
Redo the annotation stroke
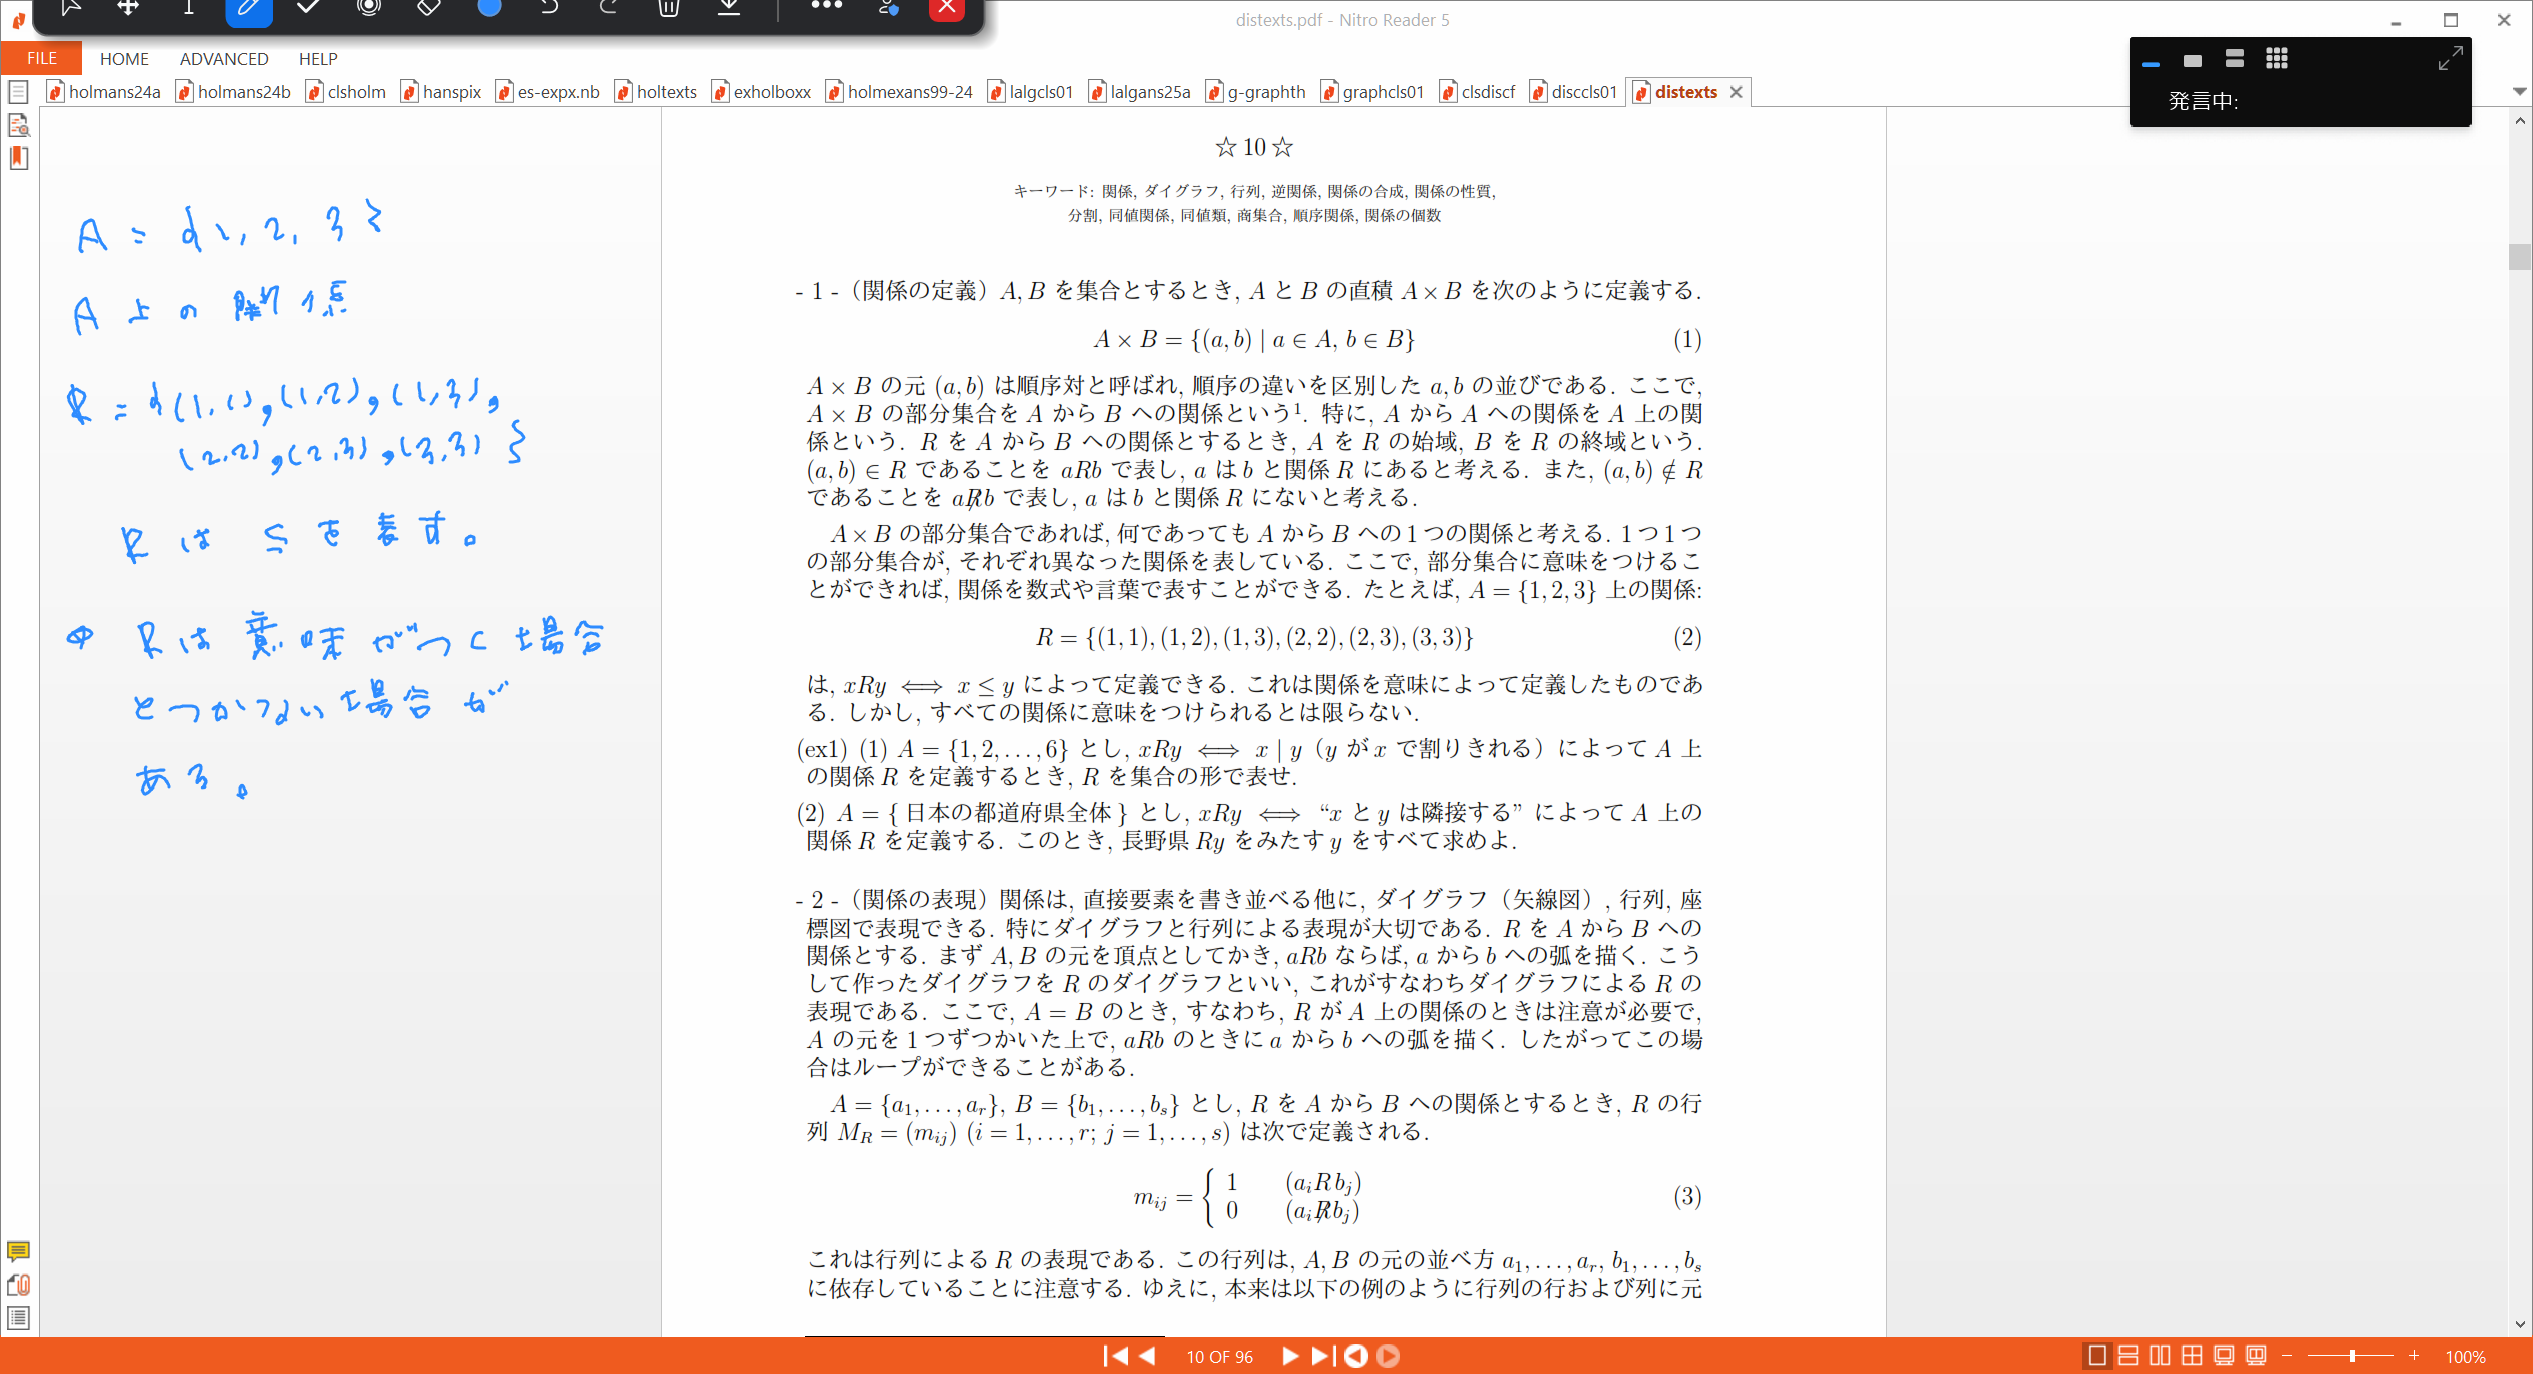pos(609,8)
